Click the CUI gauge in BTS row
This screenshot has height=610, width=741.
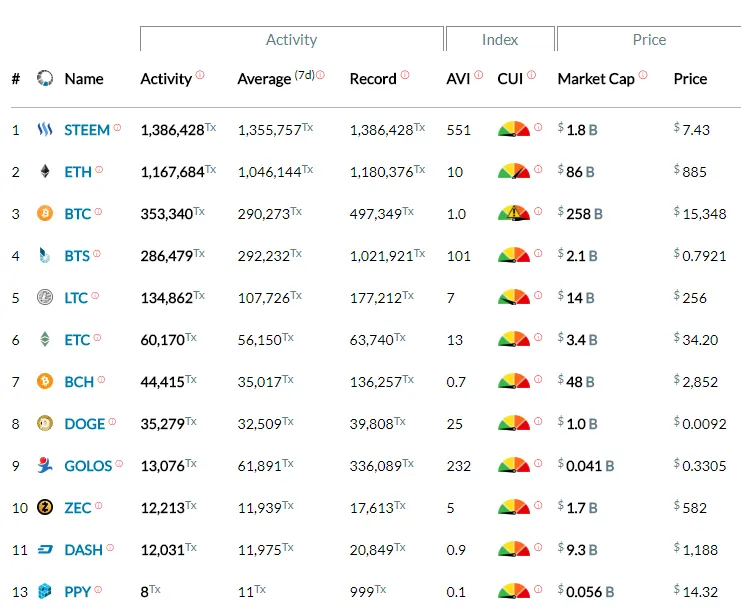514,255
